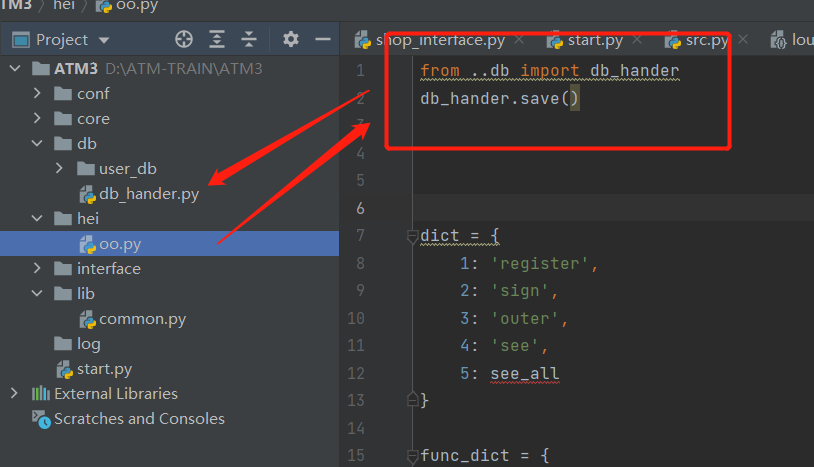Select start.py in project tree
The image size is (814, 467).
[x=104, y=369]
